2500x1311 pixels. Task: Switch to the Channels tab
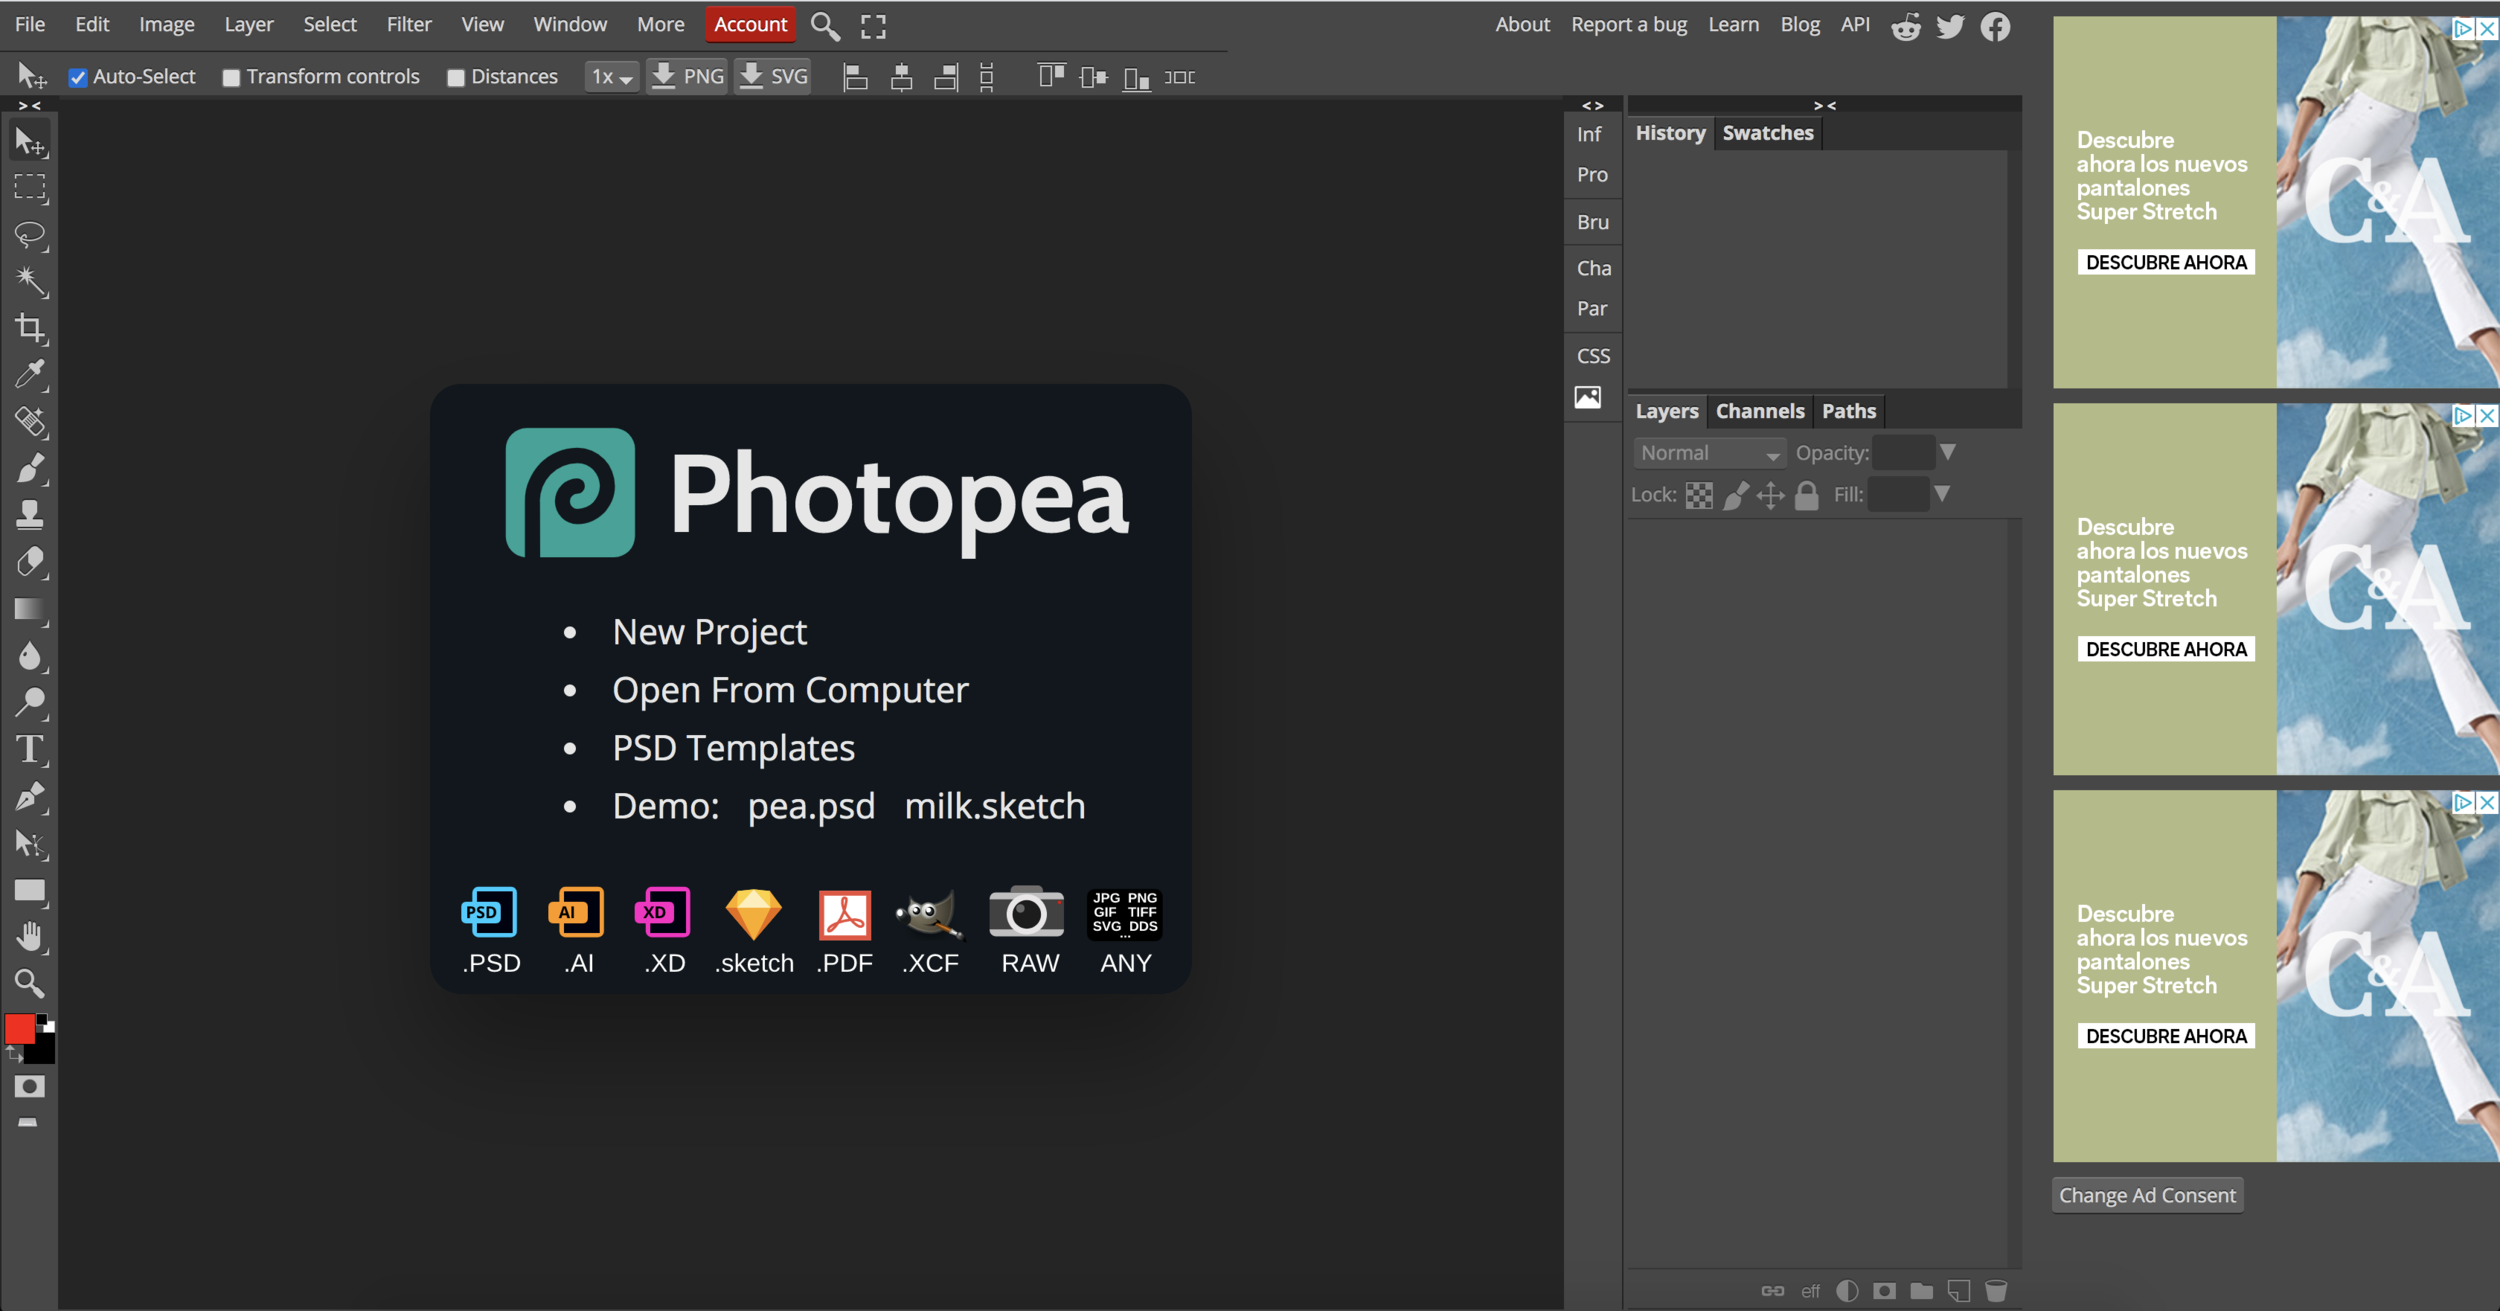click(x=1759, y=411)
